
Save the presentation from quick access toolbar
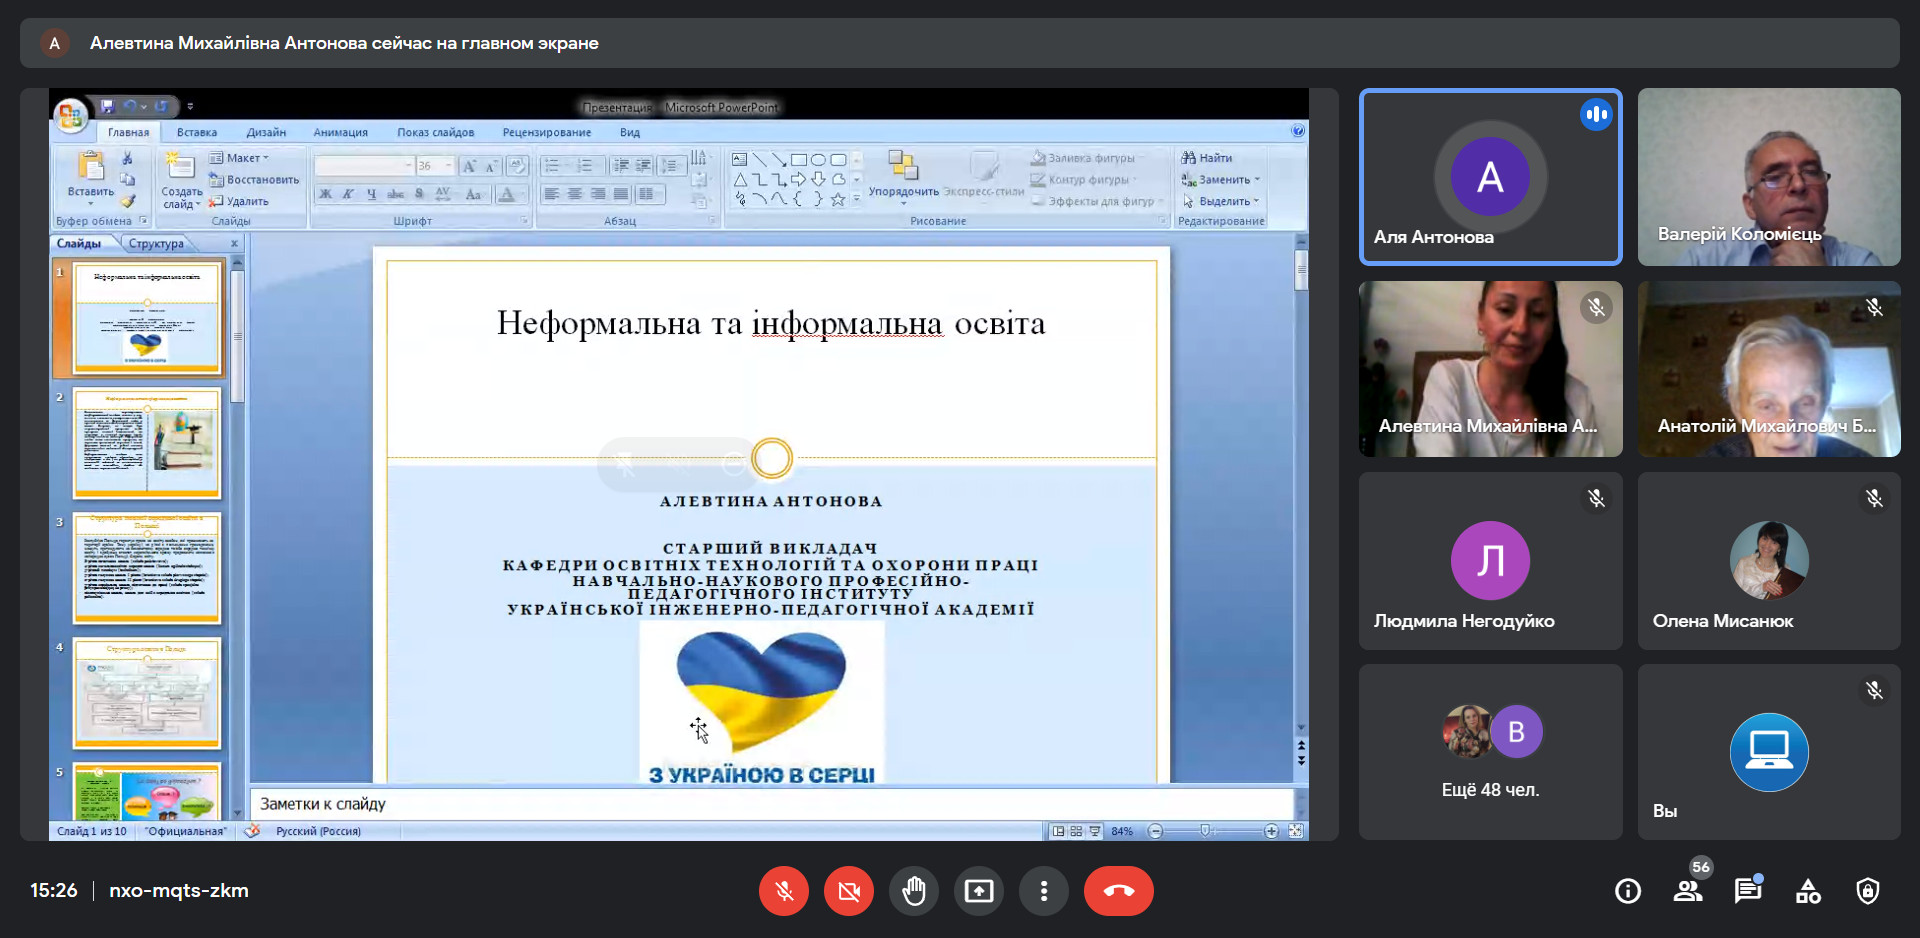(x=107, y=105)
